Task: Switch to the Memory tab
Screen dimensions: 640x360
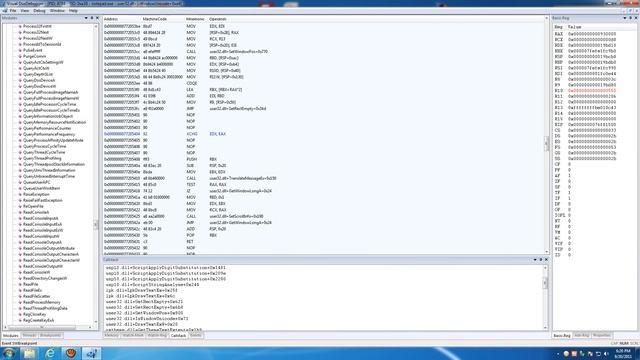Action: coord(111,336)
